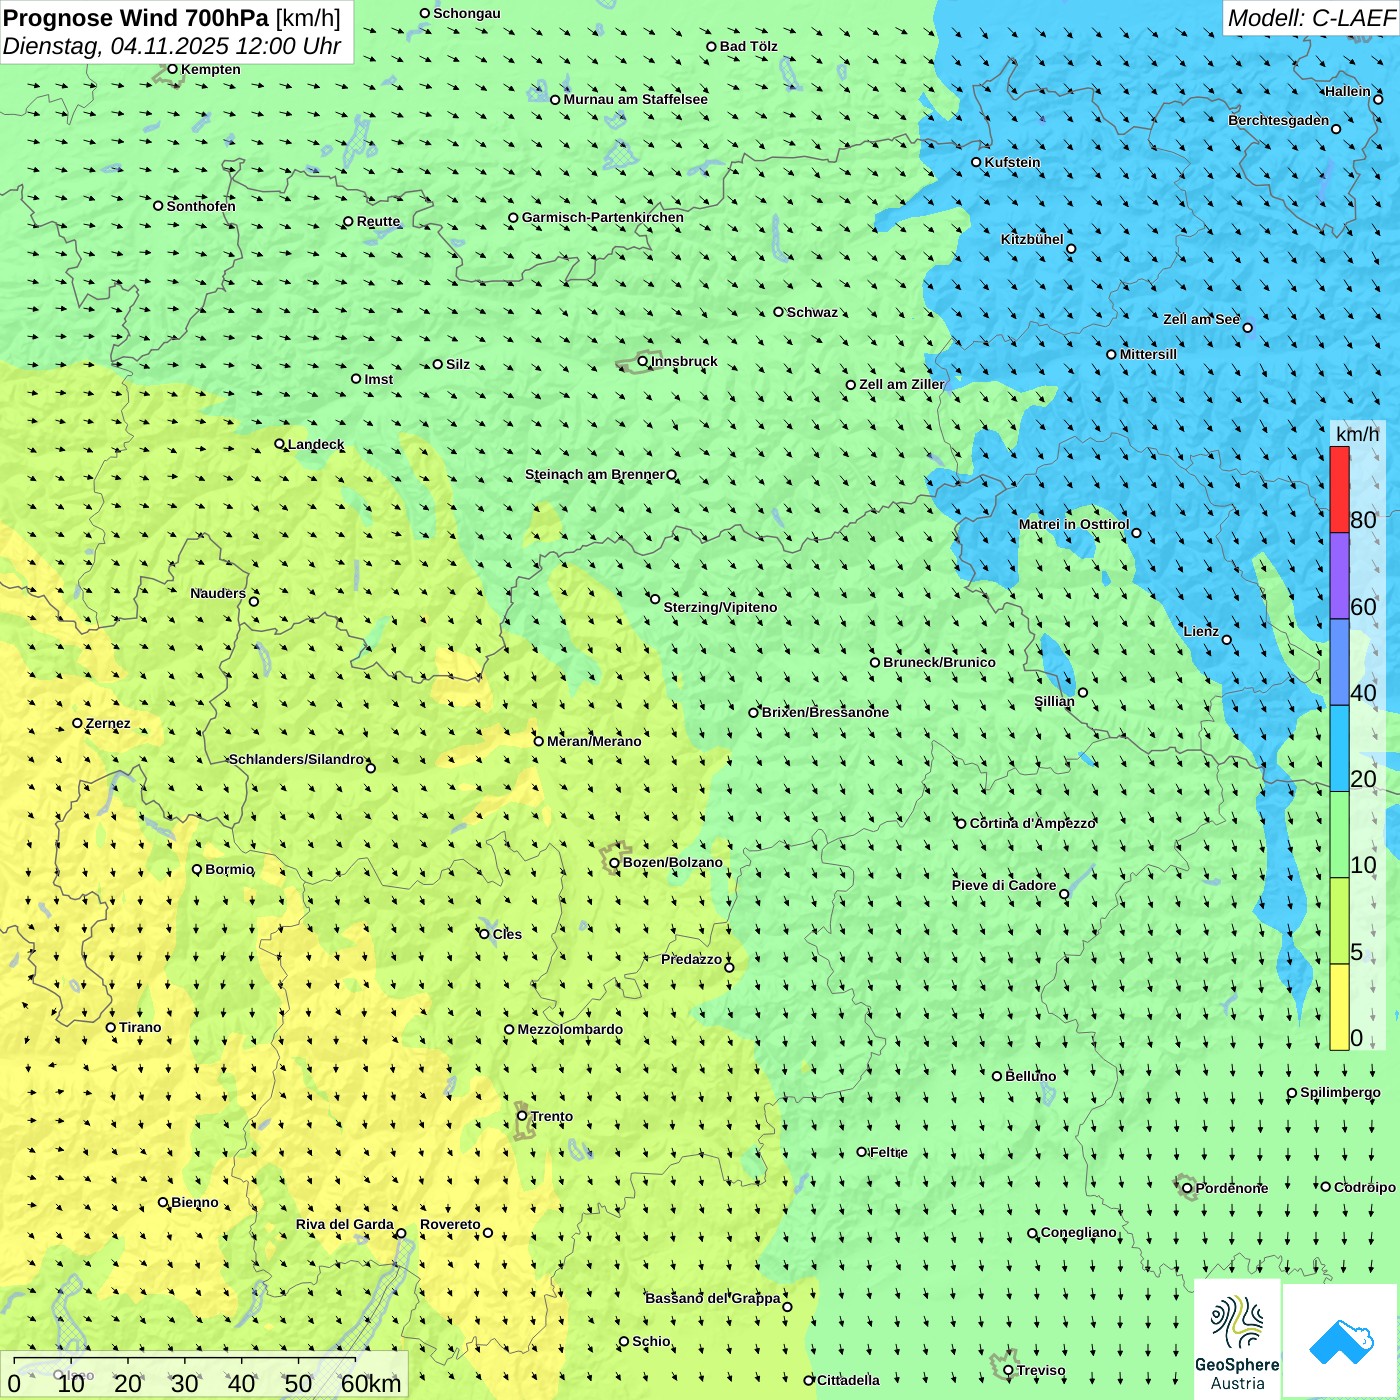Viewport: 1400px width, 1400px height.
Task: Click the cyan 20–40 km/h legend segment
Action: coord(1339,748)
